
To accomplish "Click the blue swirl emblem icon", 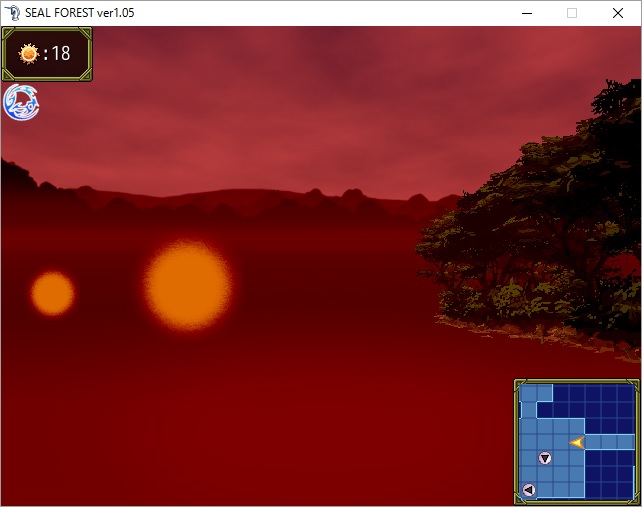I will [21, 102].
